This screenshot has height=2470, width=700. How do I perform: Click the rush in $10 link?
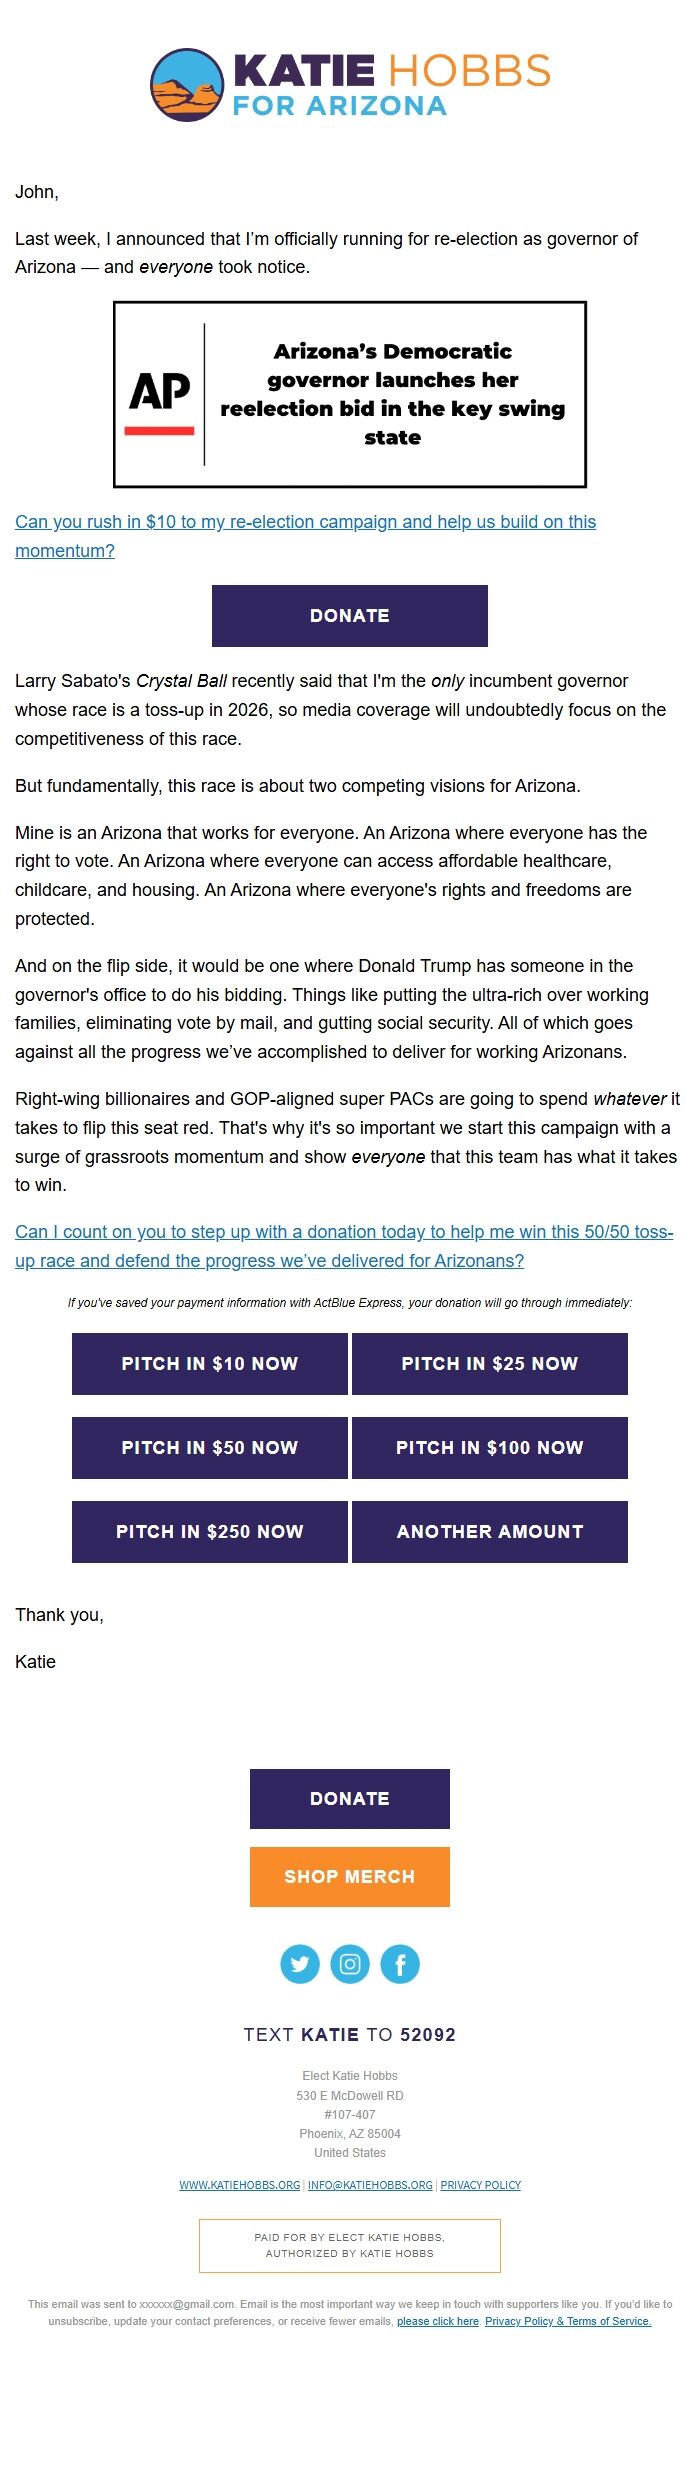click(305, 522)
